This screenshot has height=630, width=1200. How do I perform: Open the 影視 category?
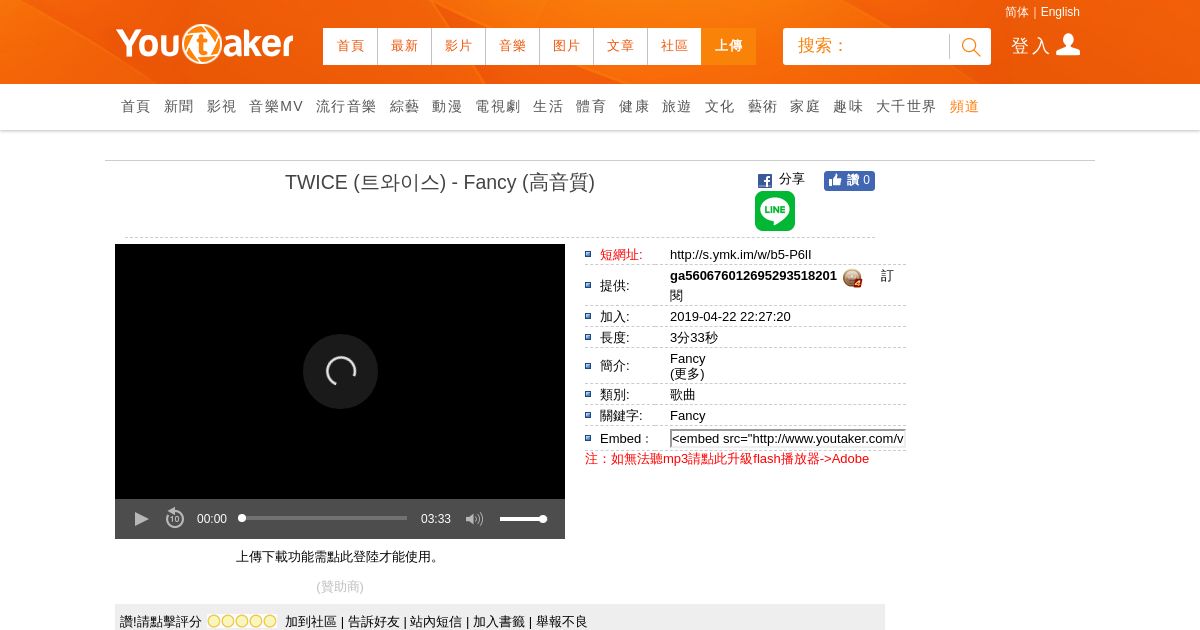[222, 106]
